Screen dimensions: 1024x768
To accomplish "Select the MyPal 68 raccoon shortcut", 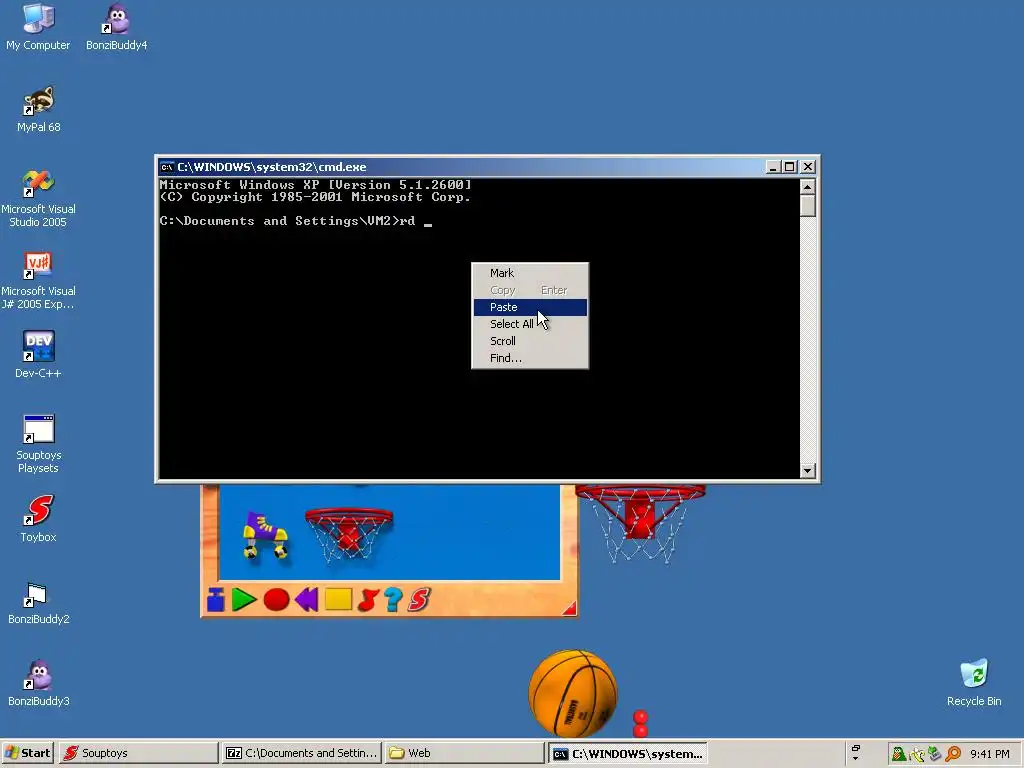I will point(39,109).
